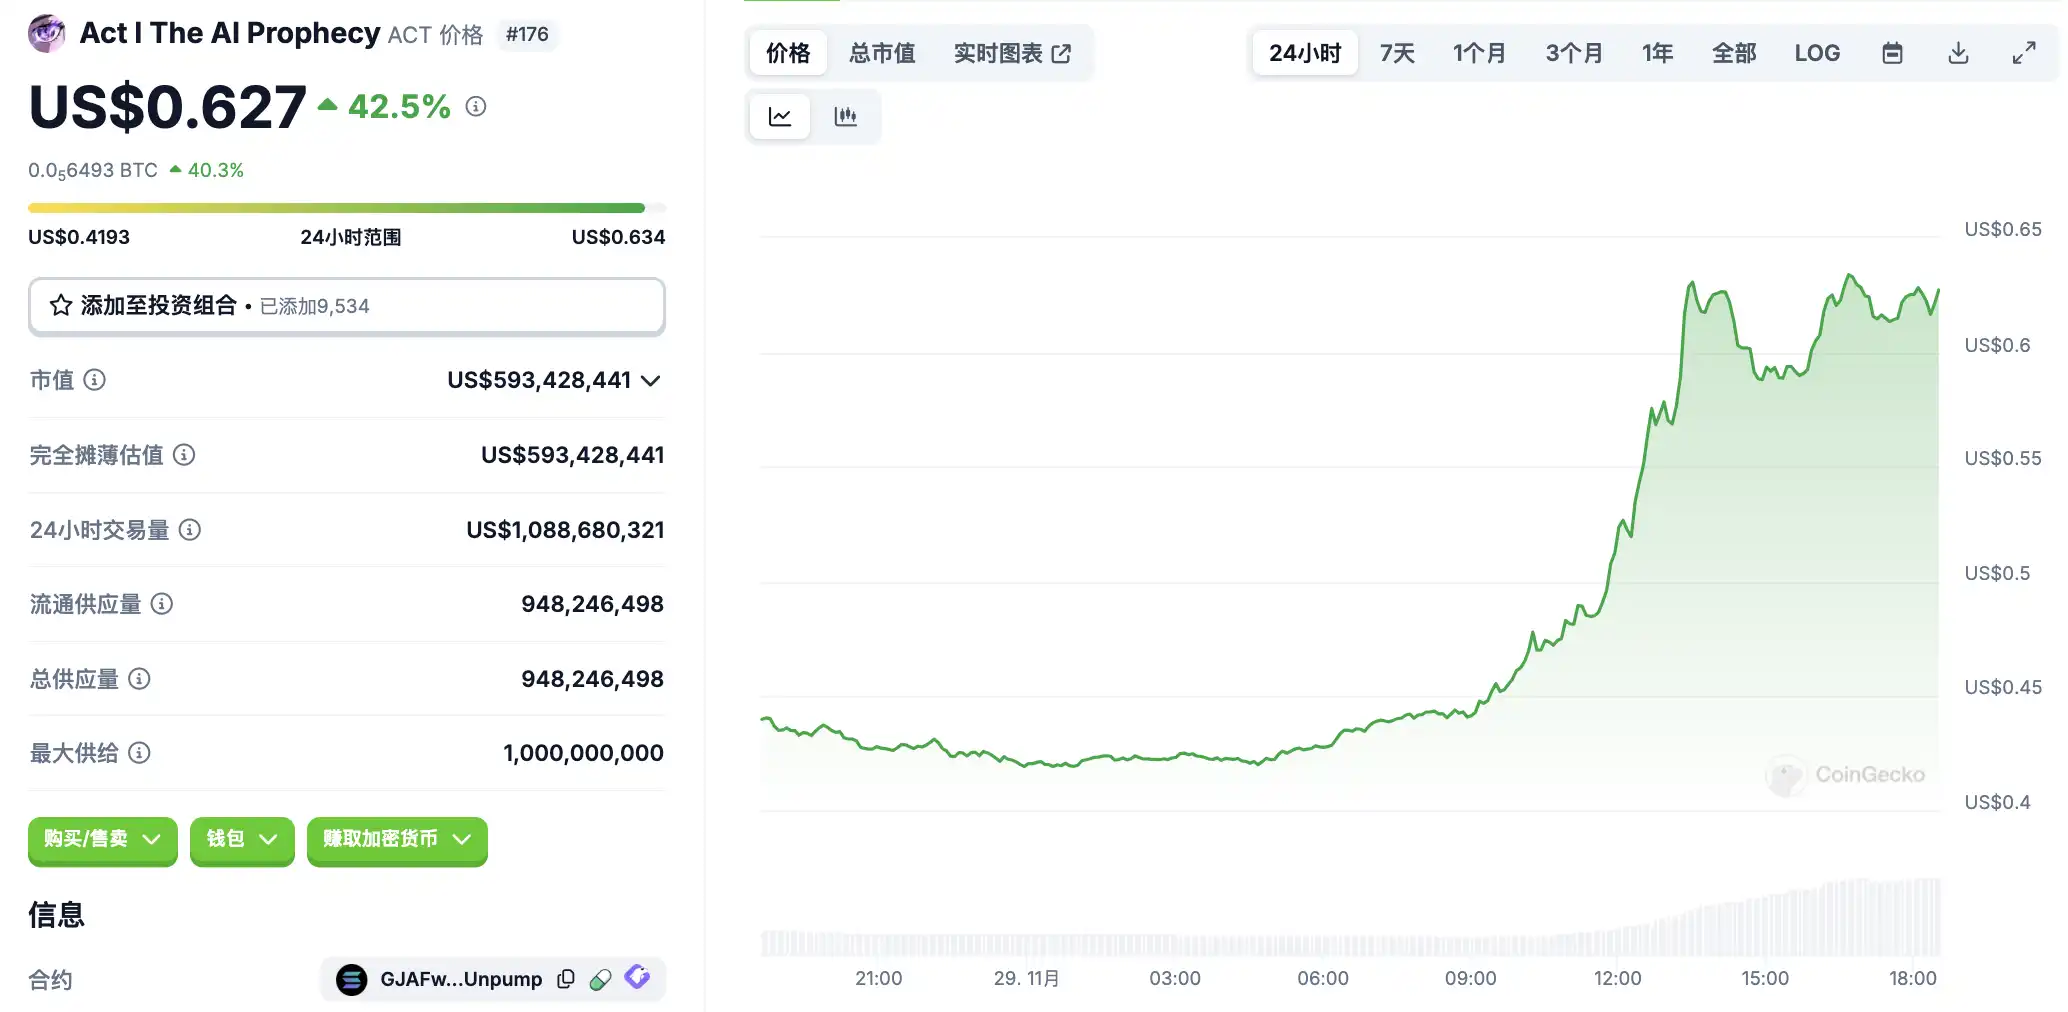Click the info icon beside 流通供应量

(x=162, y=604)
